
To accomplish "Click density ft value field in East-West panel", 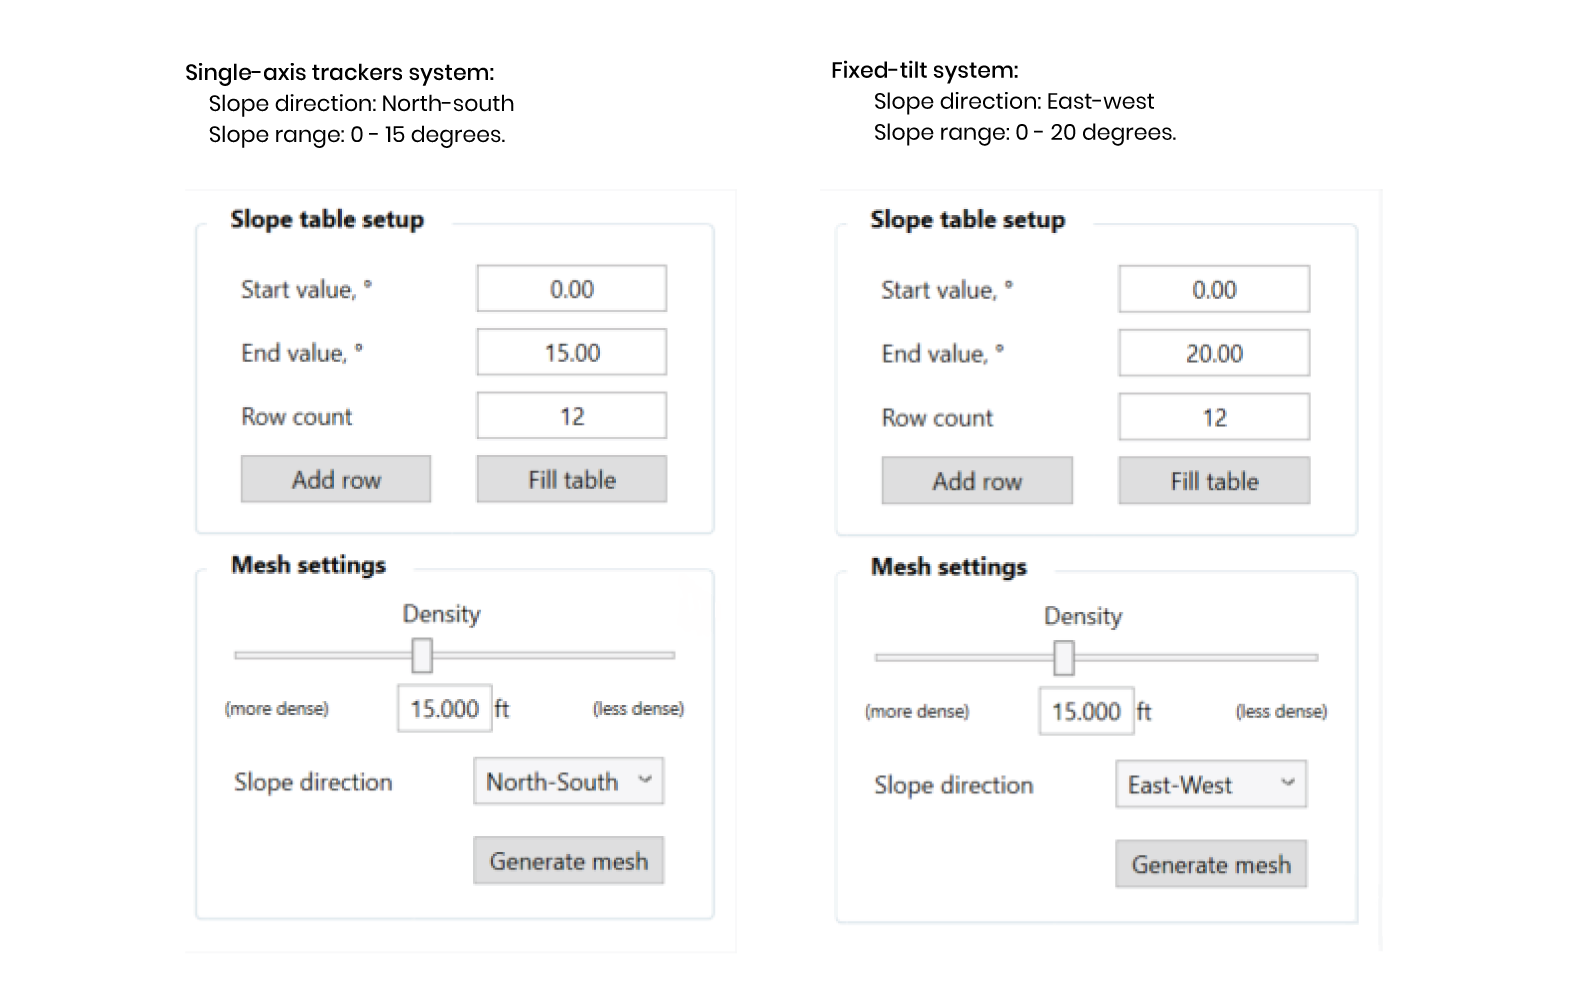I will 1087,712.
